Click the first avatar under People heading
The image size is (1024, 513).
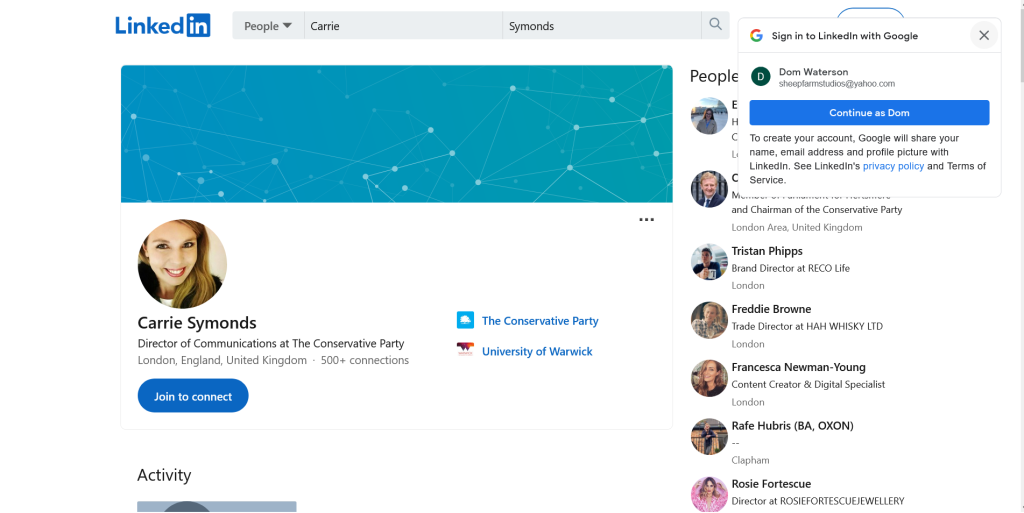pos(709,116)
